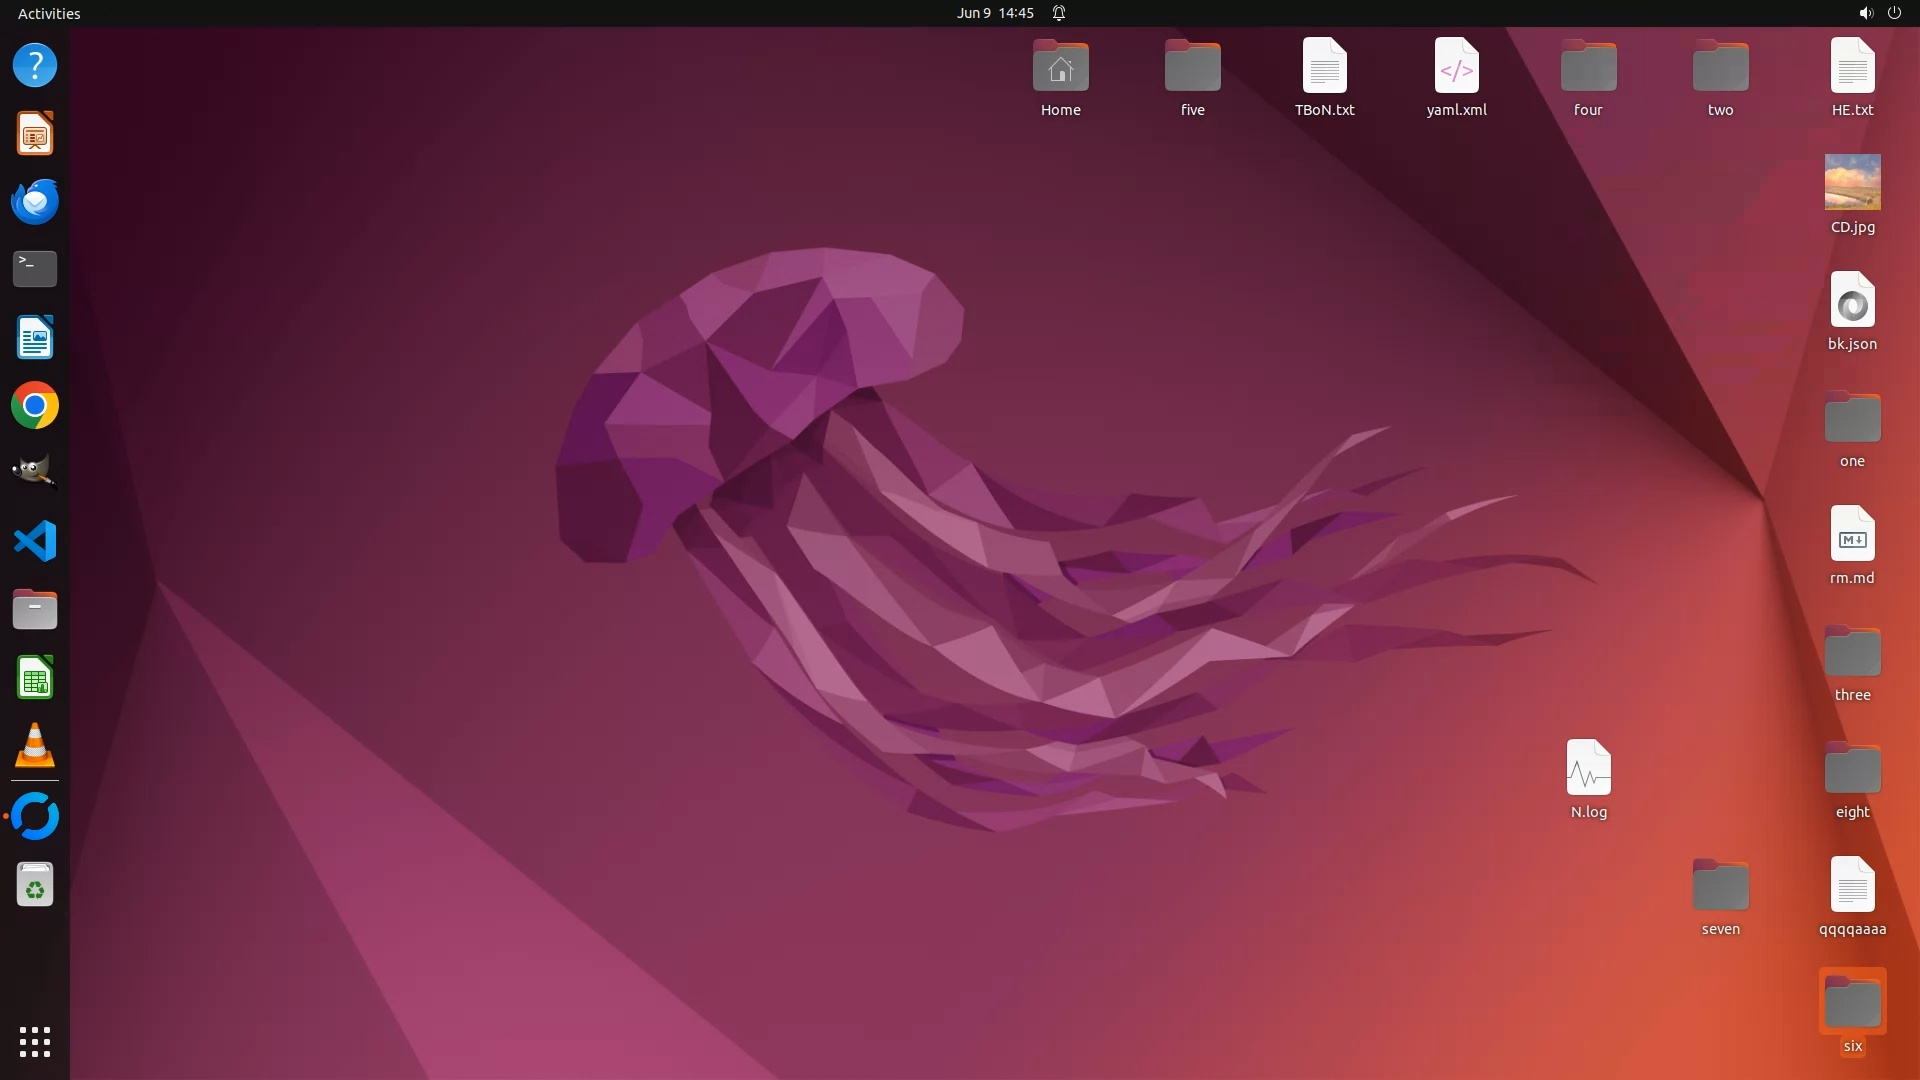Launch Google Chrome browser
Image resolution: width=1920 pixels, height=1080 pixels.
35,406
